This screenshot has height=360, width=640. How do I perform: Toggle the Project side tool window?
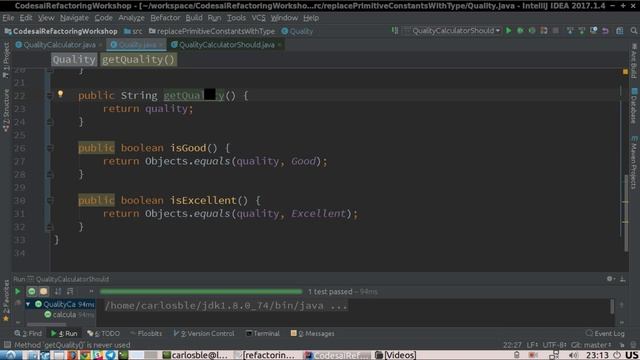pyautogui.click(x=6, y=60)
